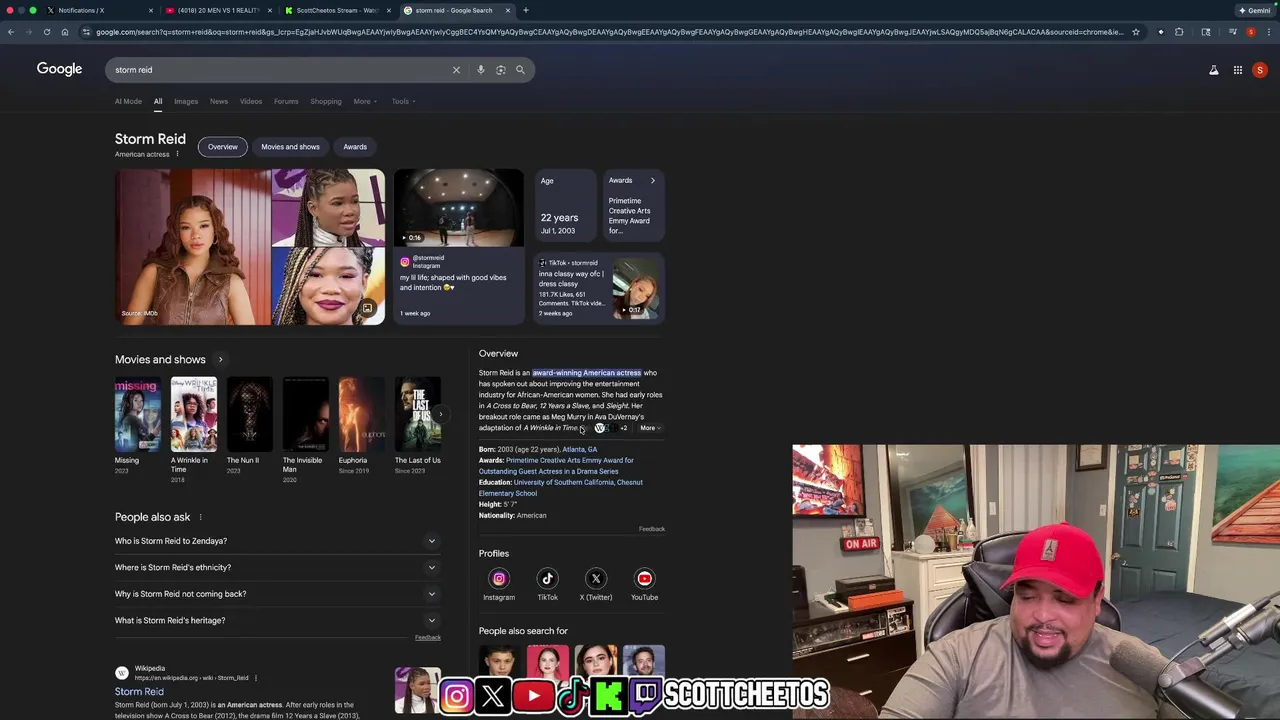Click the browser home icon

[x=65, y=32]
